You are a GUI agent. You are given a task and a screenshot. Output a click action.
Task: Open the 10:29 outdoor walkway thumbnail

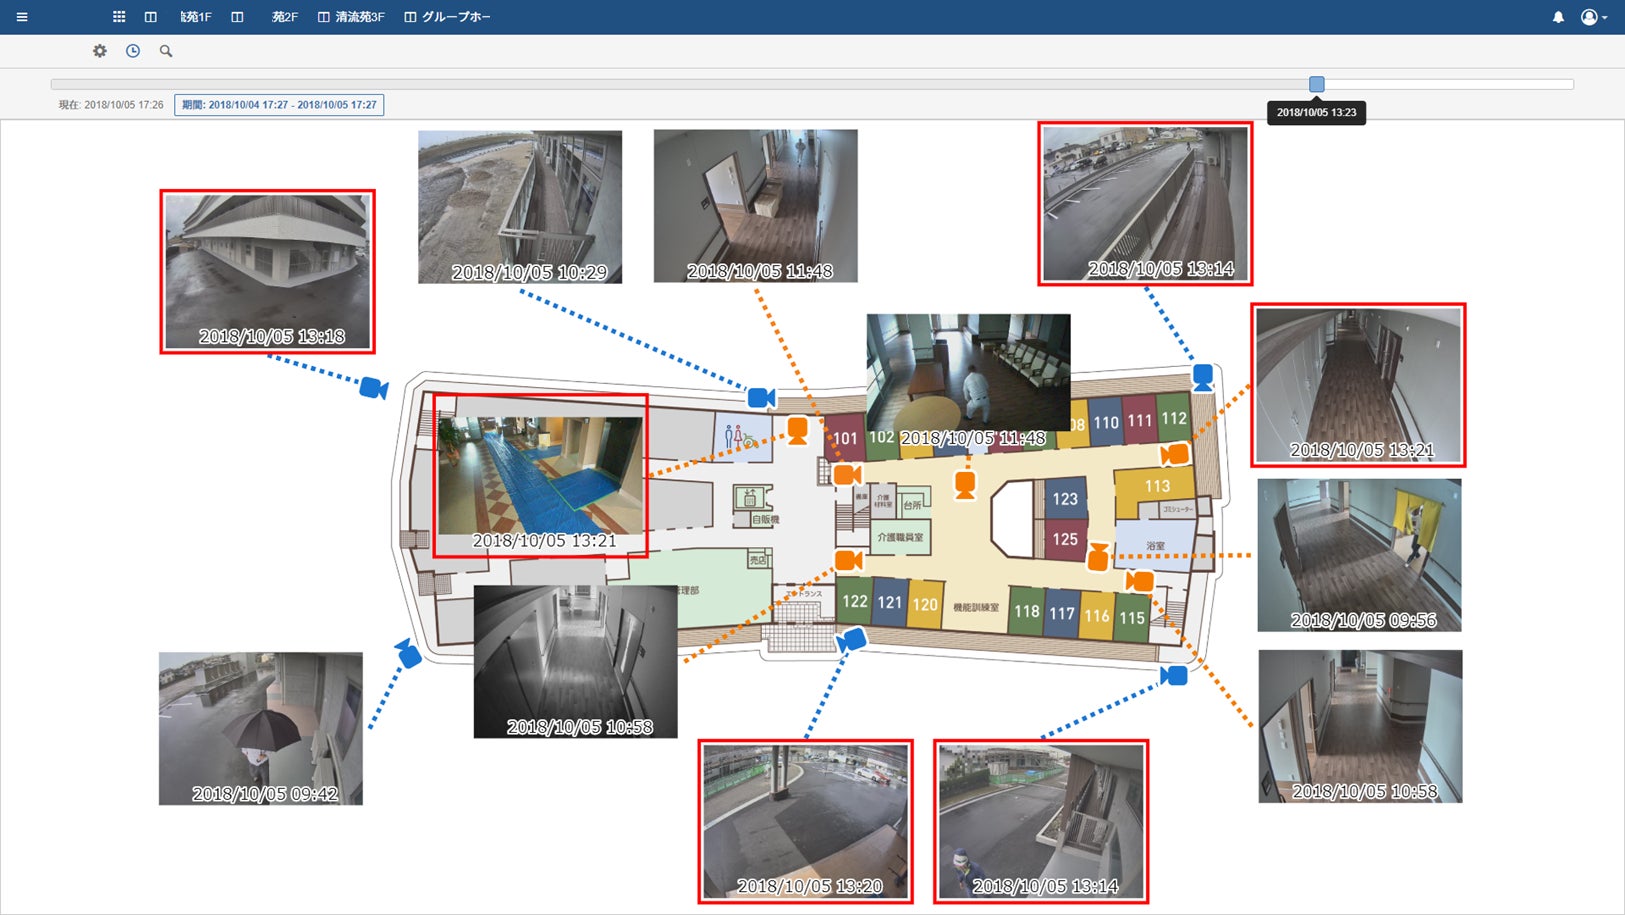[520, 207]
